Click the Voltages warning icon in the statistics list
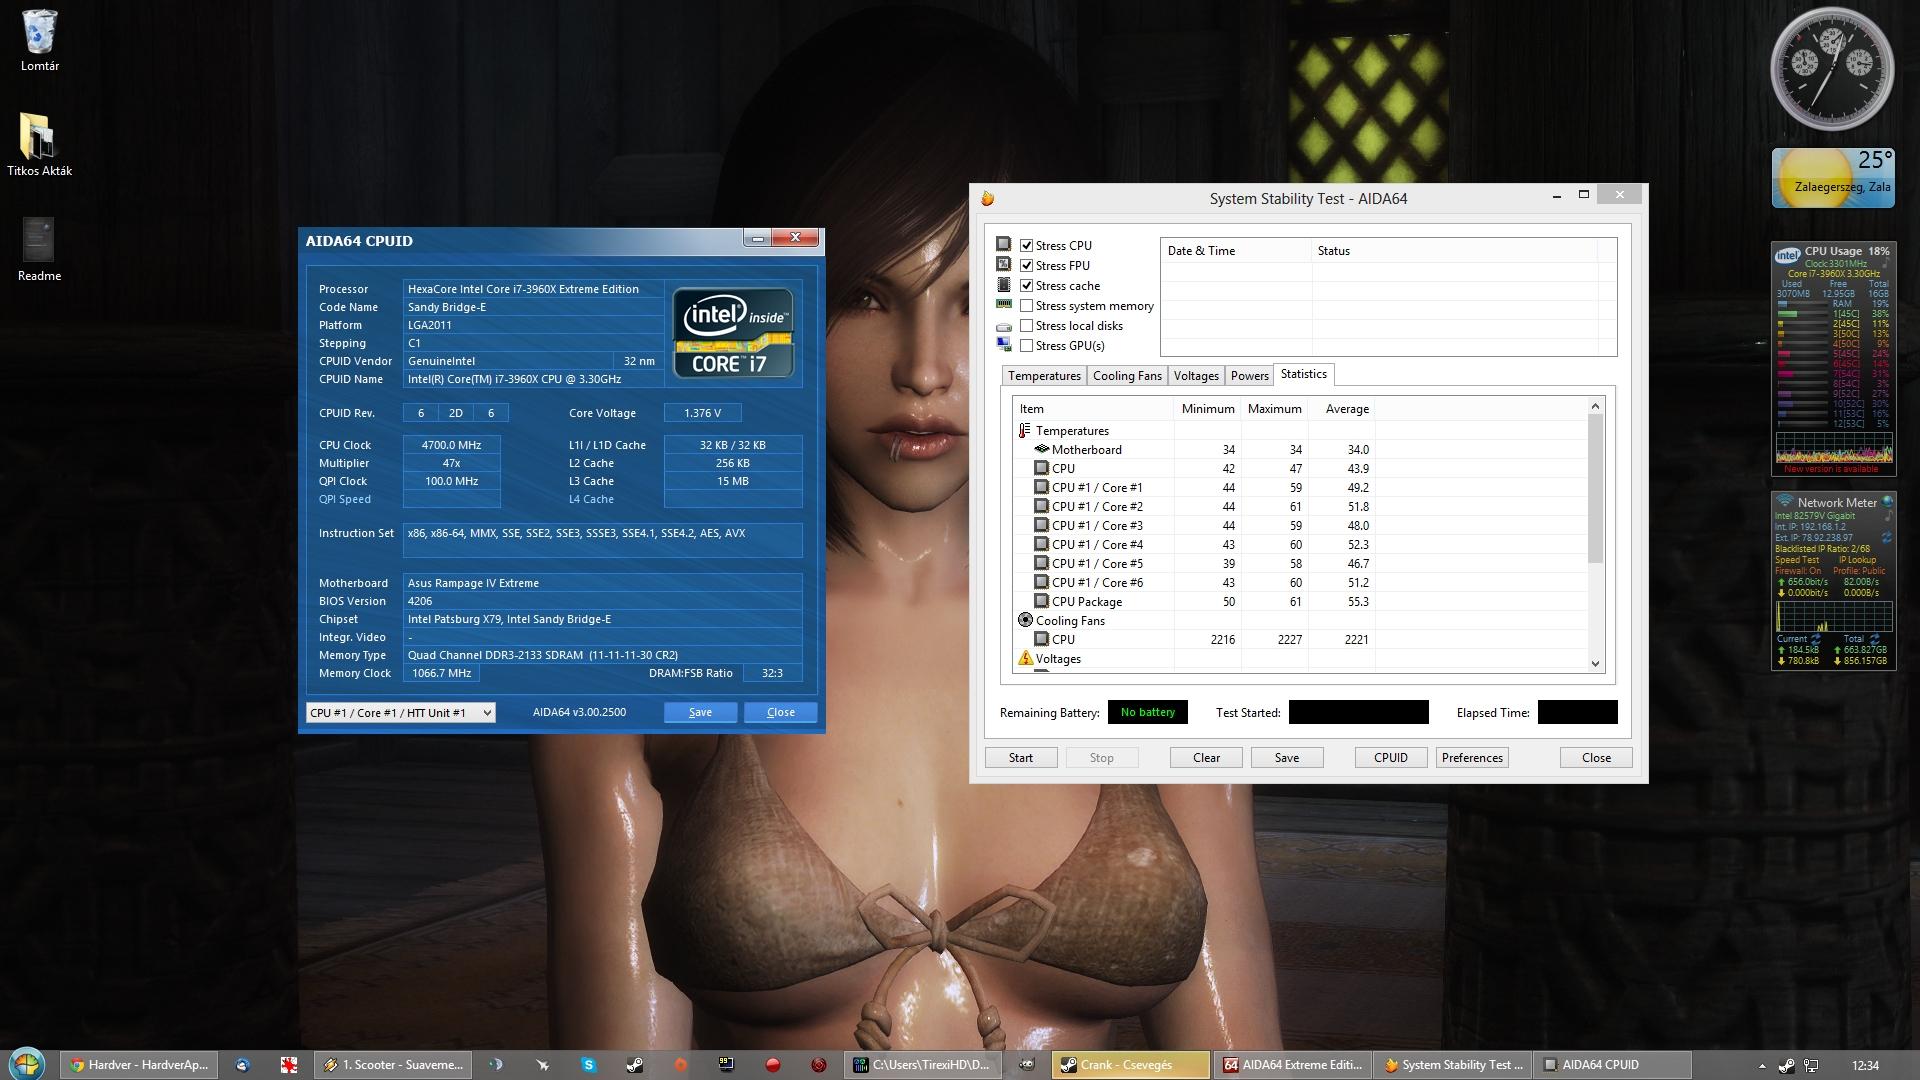 tap(1025, 658)
